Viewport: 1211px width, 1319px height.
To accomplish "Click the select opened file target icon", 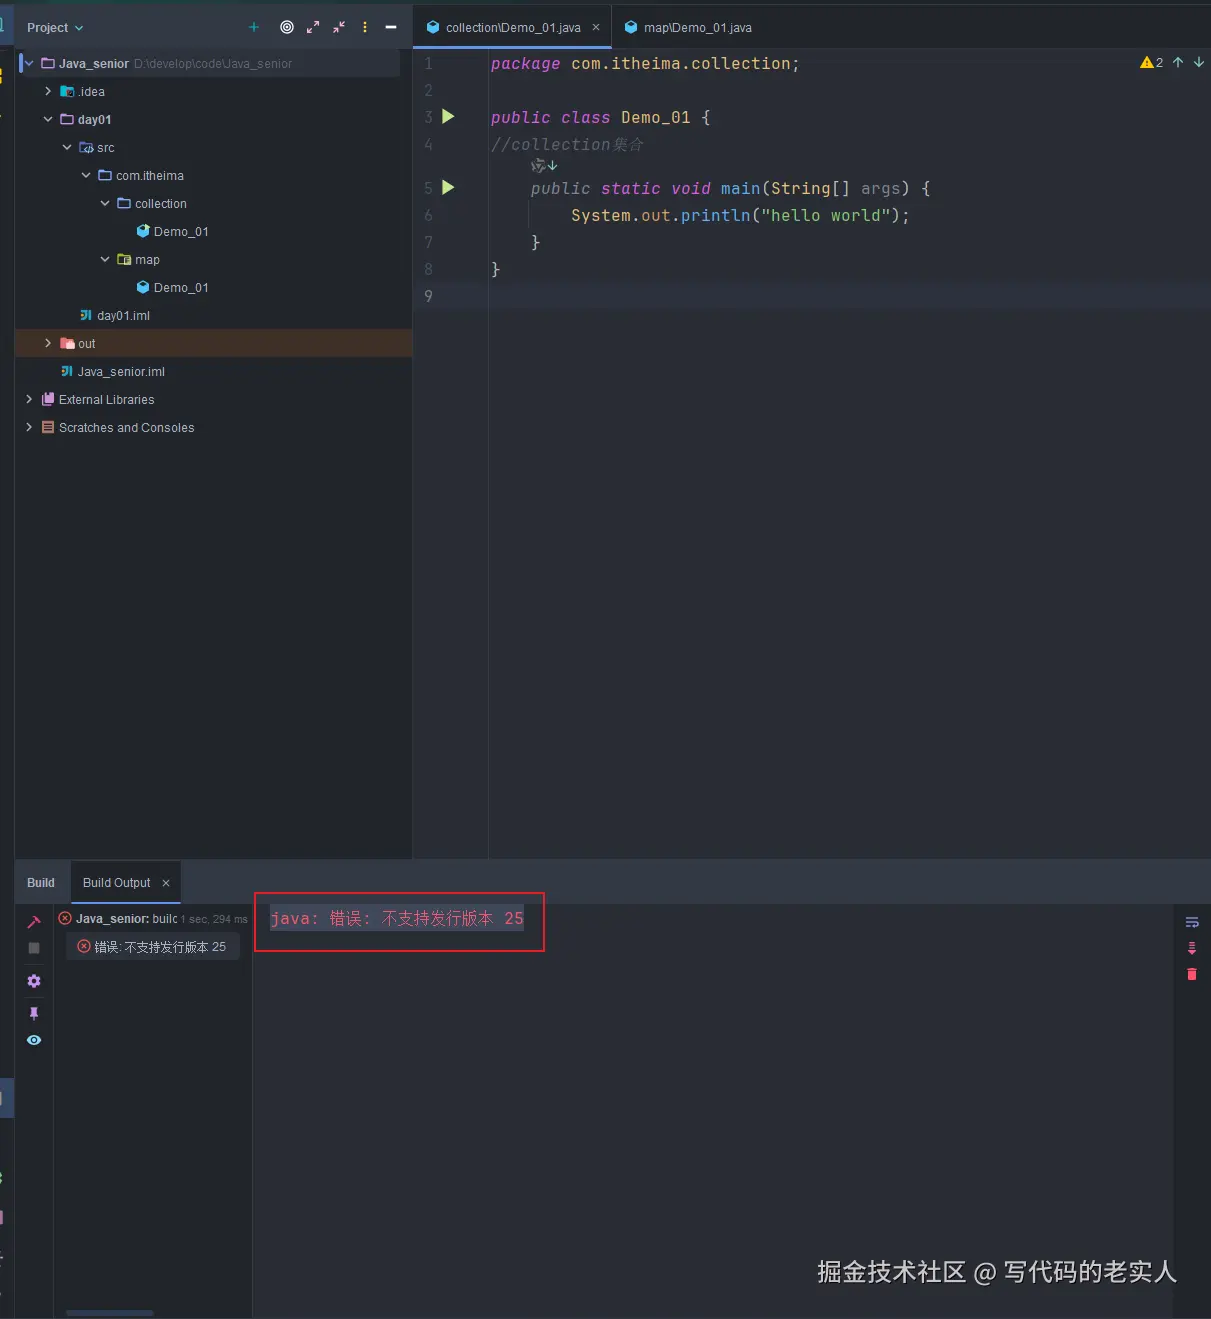I will pos(287,27).
